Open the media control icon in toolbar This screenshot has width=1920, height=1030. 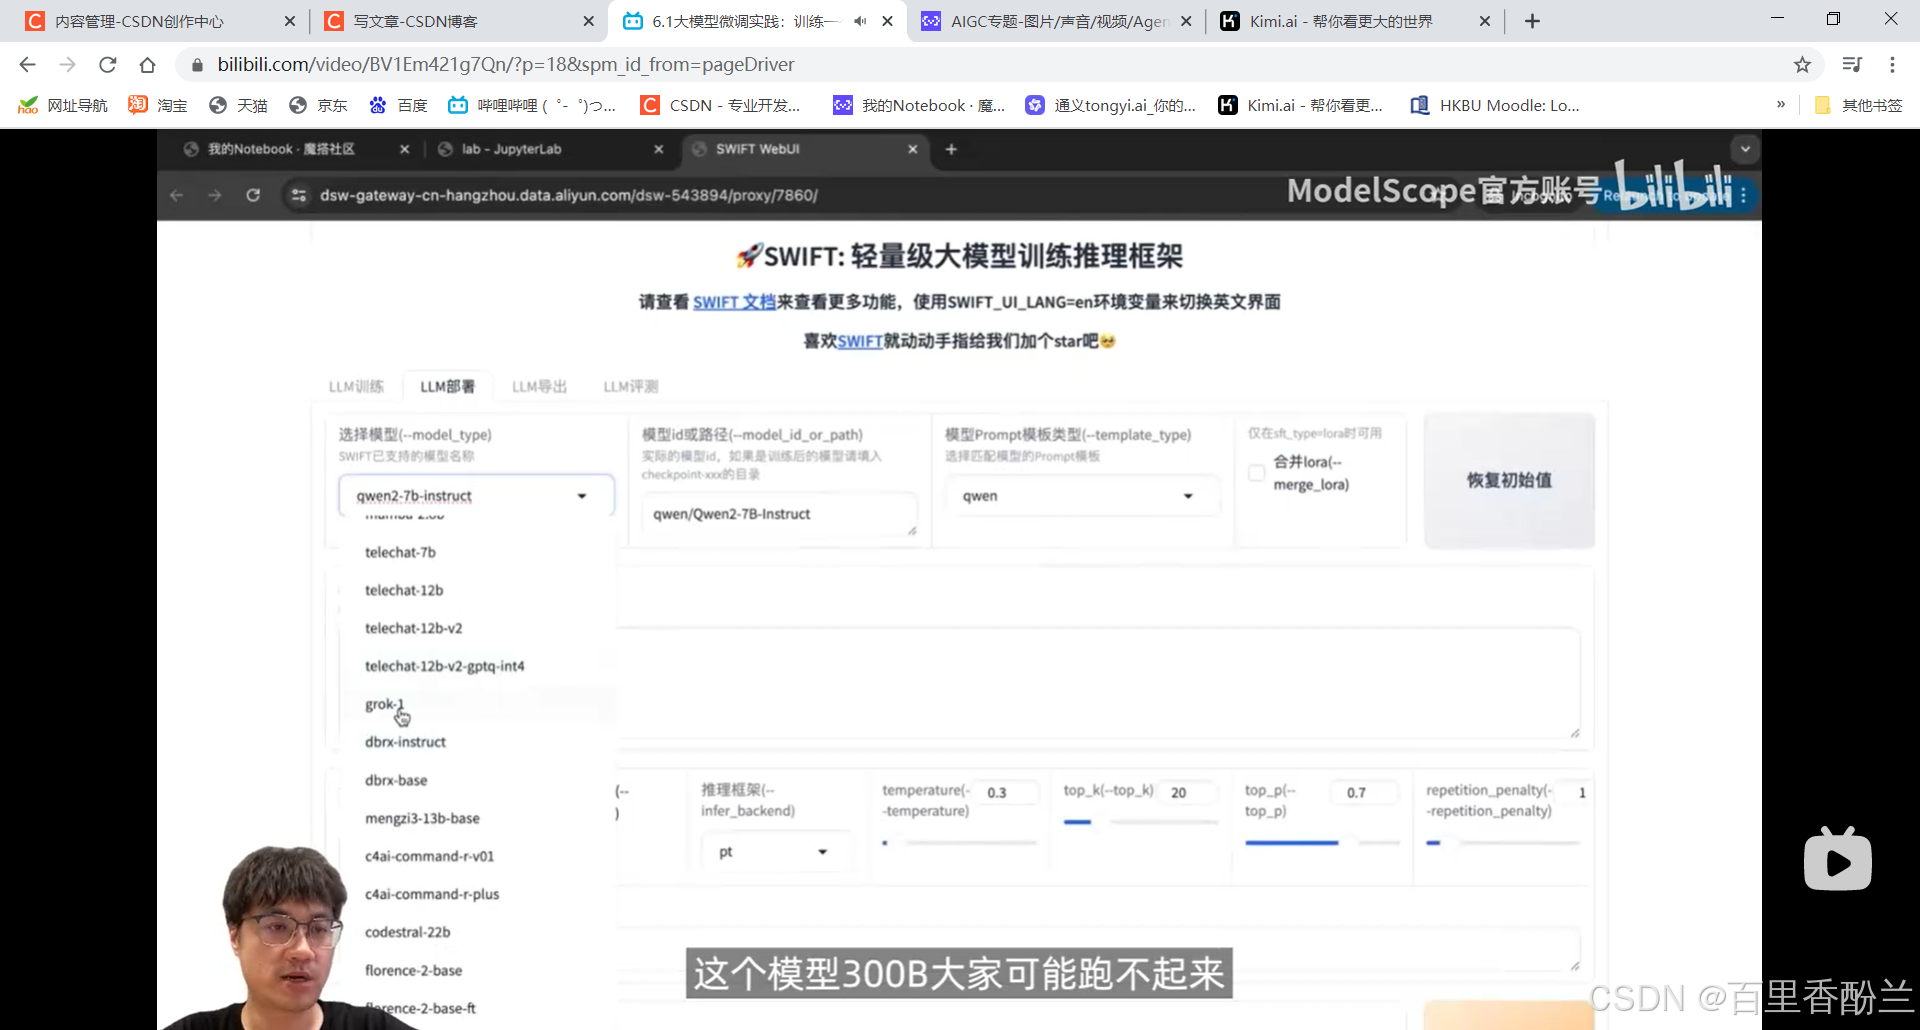[x=1852, y=65]
